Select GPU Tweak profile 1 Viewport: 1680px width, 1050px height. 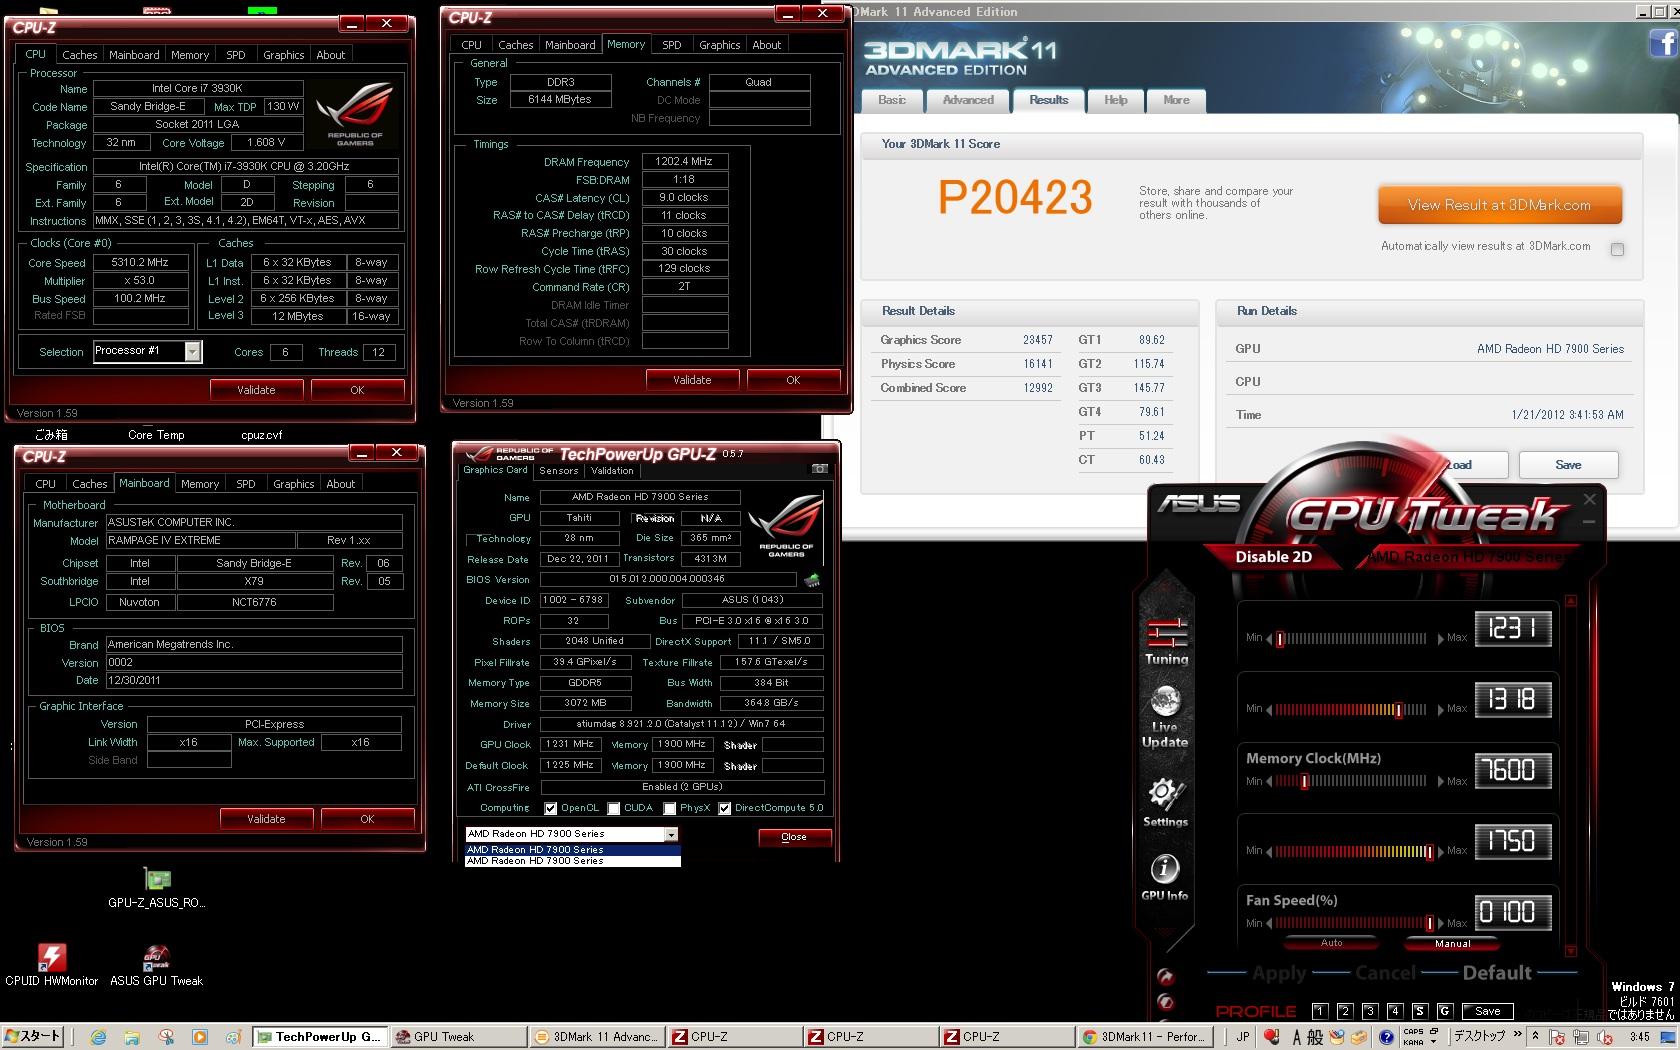pos(1320,1011)
